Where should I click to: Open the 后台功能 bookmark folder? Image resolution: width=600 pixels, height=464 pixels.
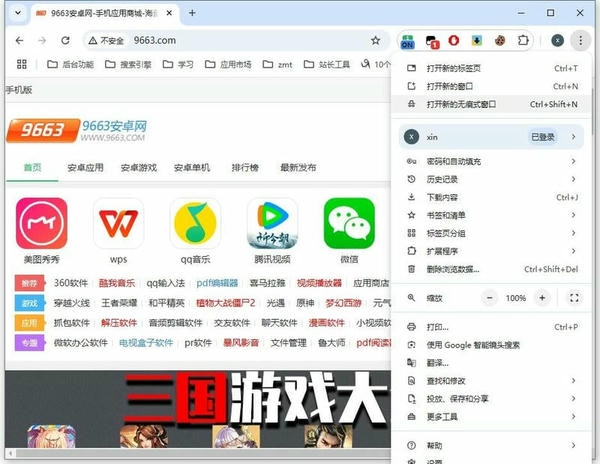(x=70, y=64)
